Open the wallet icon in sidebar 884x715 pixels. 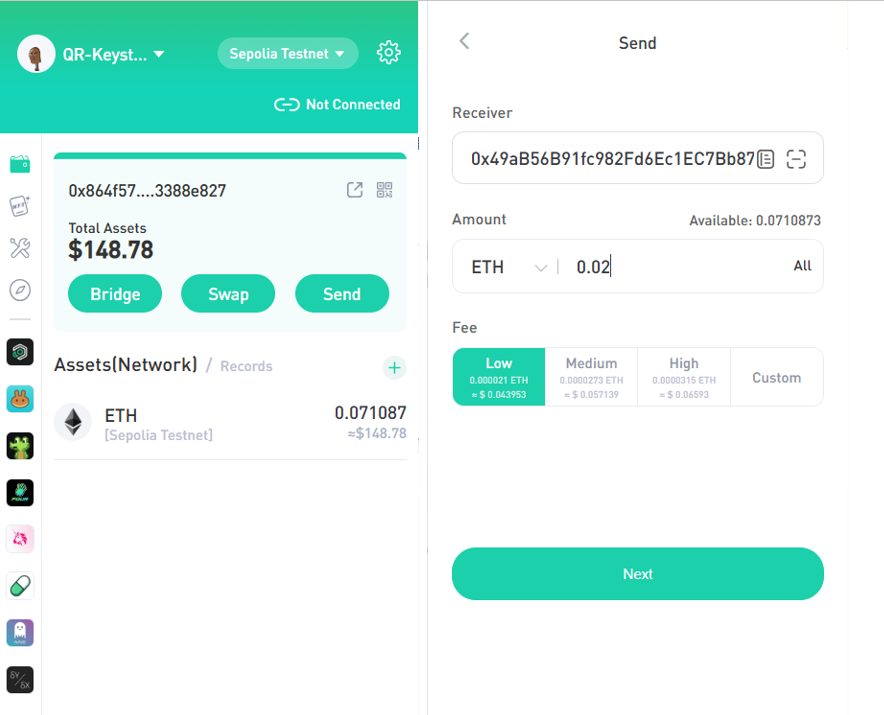click(20, 164)
